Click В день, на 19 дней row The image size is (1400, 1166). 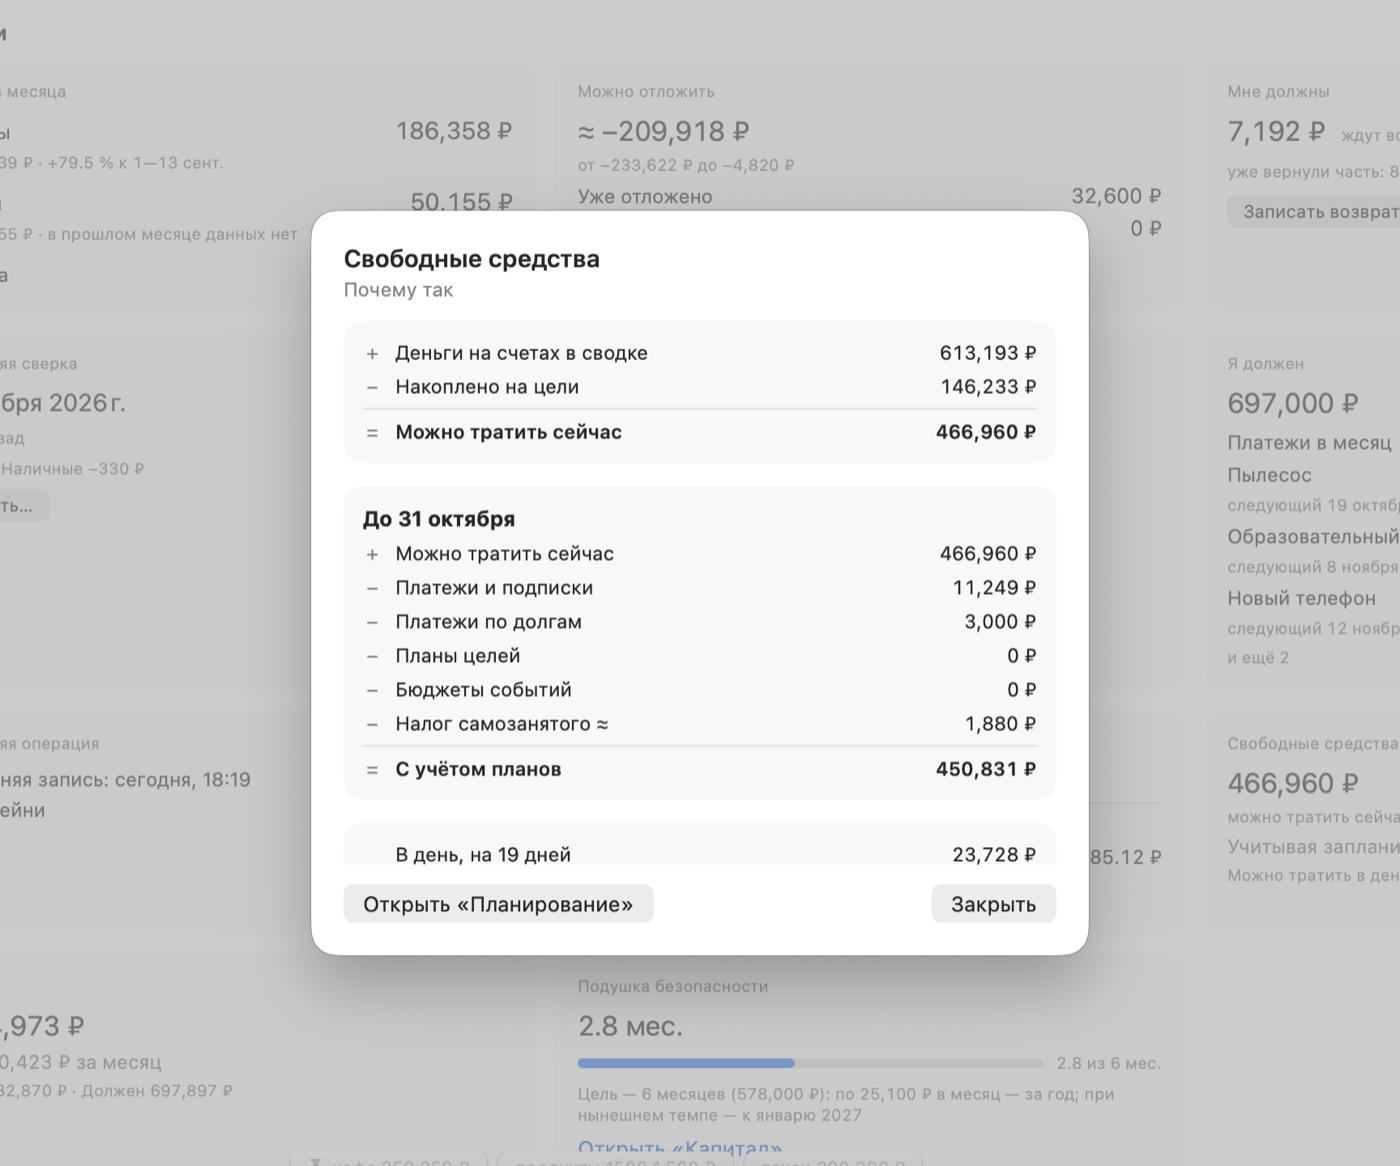coord(700,854)
